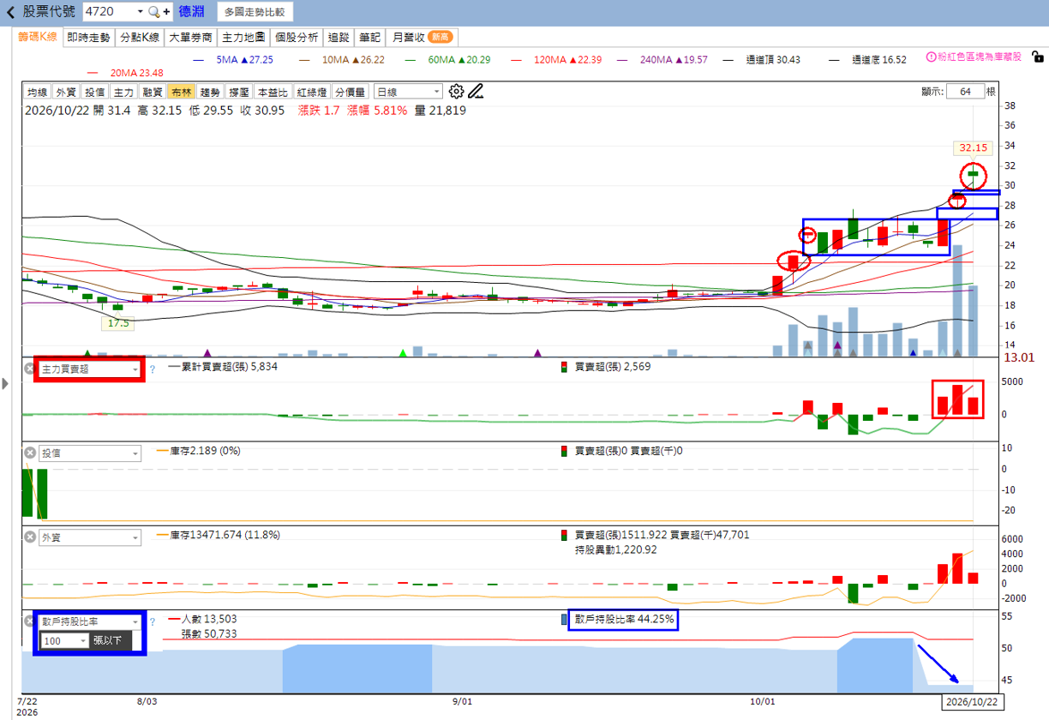Screen dimensions: 1049x720
Task: Toggle the 紅綠燈 indicator button
Action: 312,92
